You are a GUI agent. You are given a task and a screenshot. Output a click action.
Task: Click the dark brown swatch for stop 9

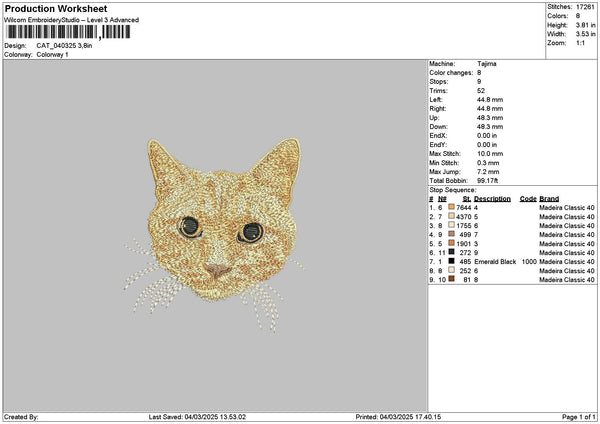pos(453,279)
